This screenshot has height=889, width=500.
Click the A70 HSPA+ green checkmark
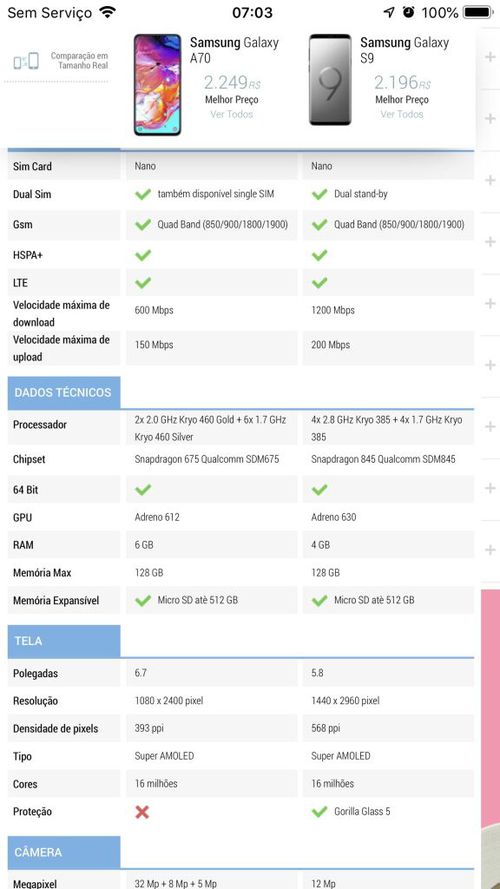143,255
